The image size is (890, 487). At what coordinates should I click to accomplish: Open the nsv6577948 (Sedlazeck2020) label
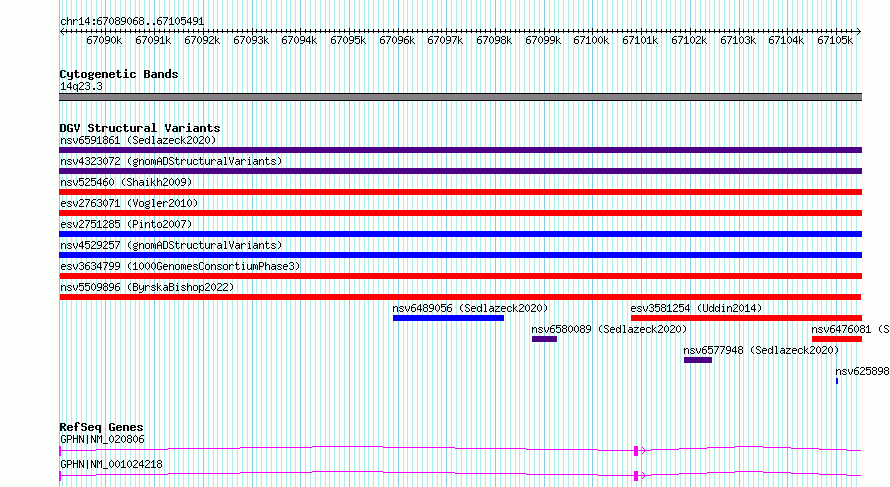point(761,350)
